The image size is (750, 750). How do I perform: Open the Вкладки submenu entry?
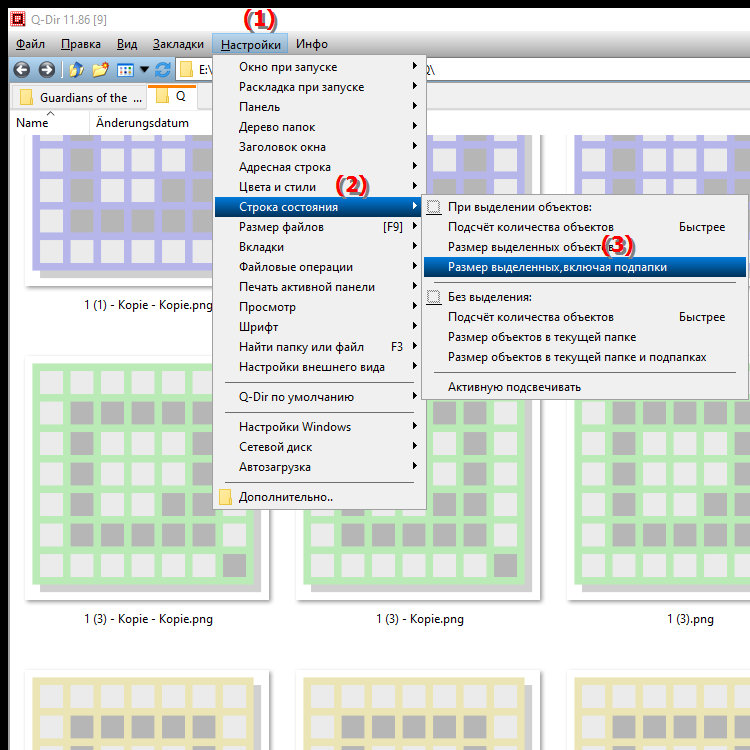(x=318, y=247)
